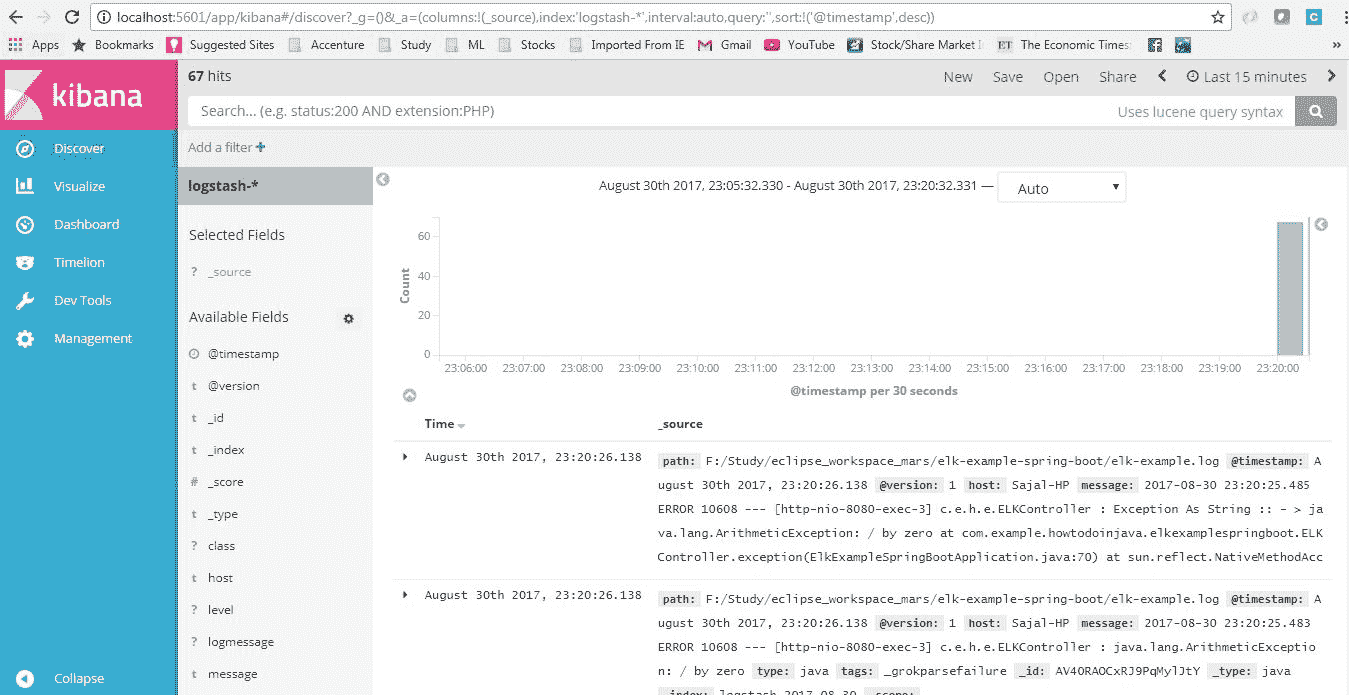Select the _index field
The image size is (1349, 695).
pos(226,450)
